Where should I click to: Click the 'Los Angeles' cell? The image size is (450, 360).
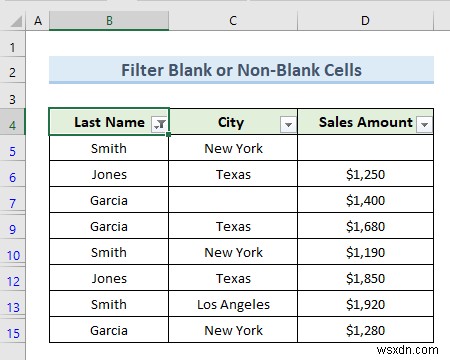point(233,304)
